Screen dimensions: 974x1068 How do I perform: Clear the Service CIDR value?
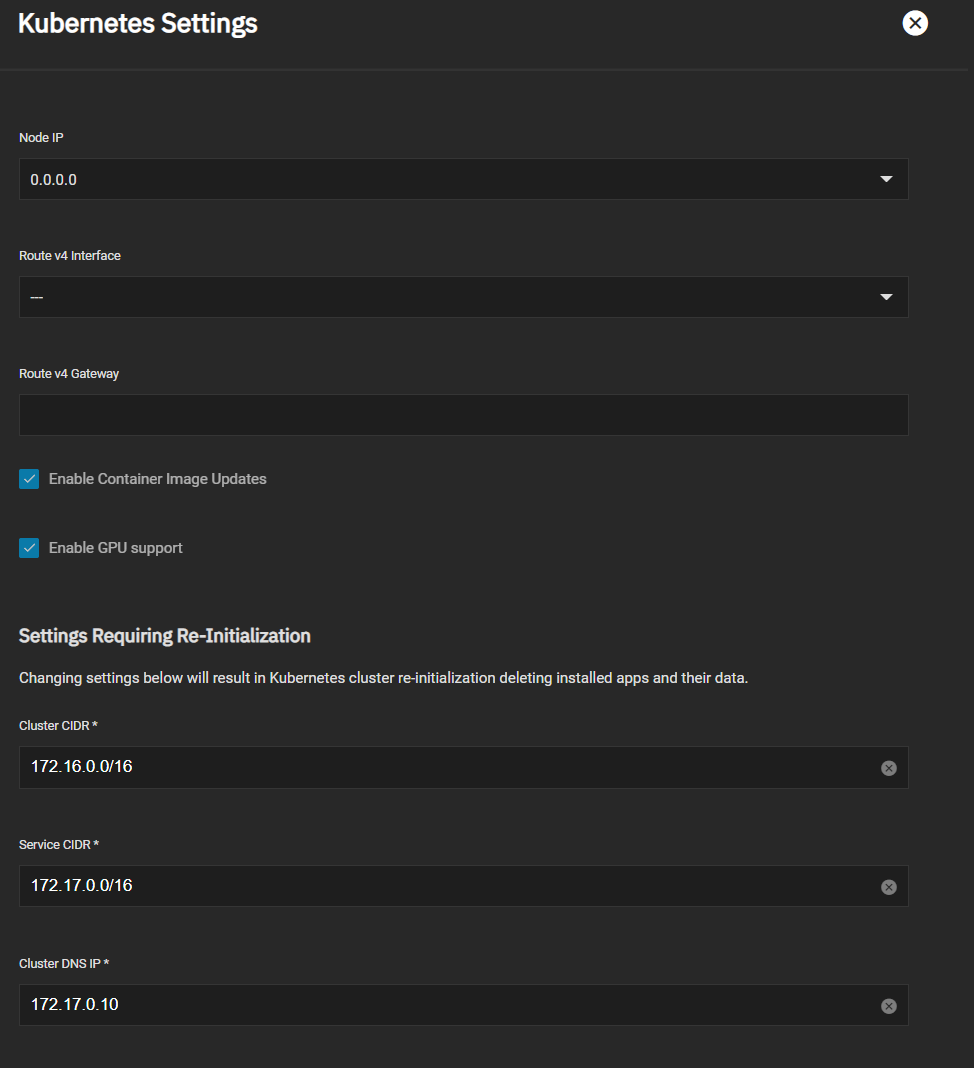889,887
